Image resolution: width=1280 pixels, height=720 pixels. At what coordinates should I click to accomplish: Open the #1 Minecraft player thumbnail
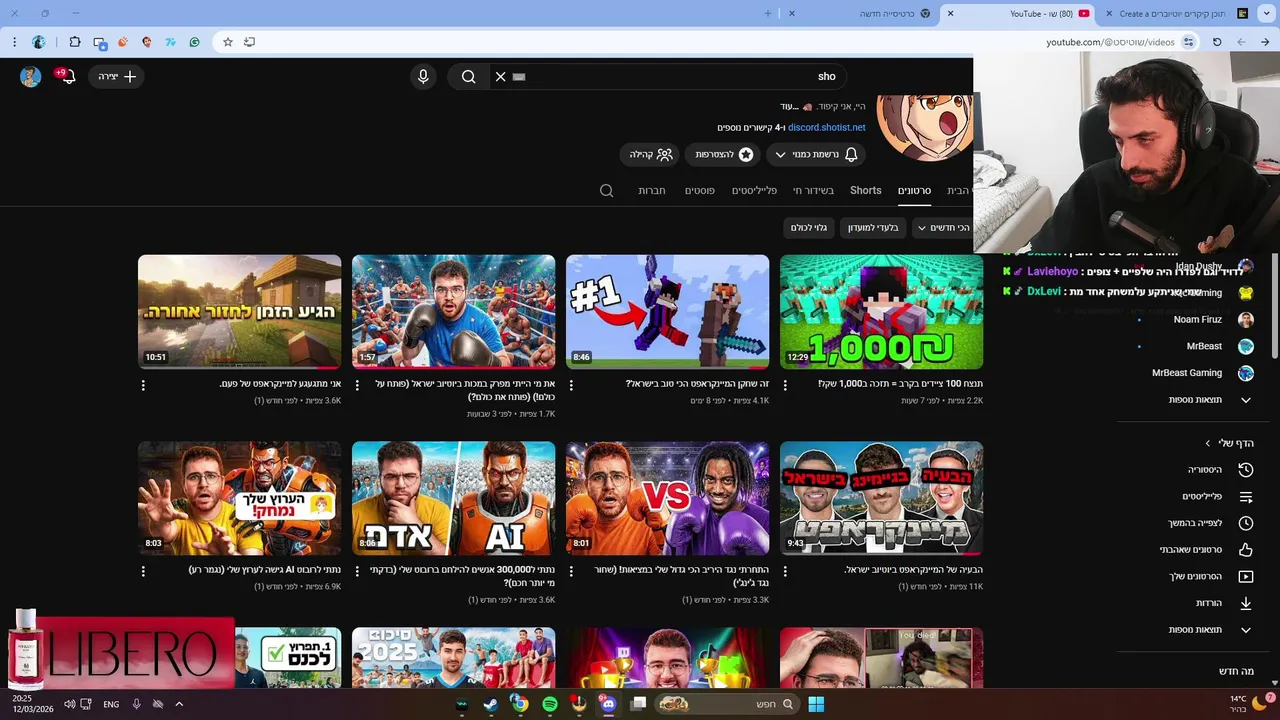tap(667, 312)
